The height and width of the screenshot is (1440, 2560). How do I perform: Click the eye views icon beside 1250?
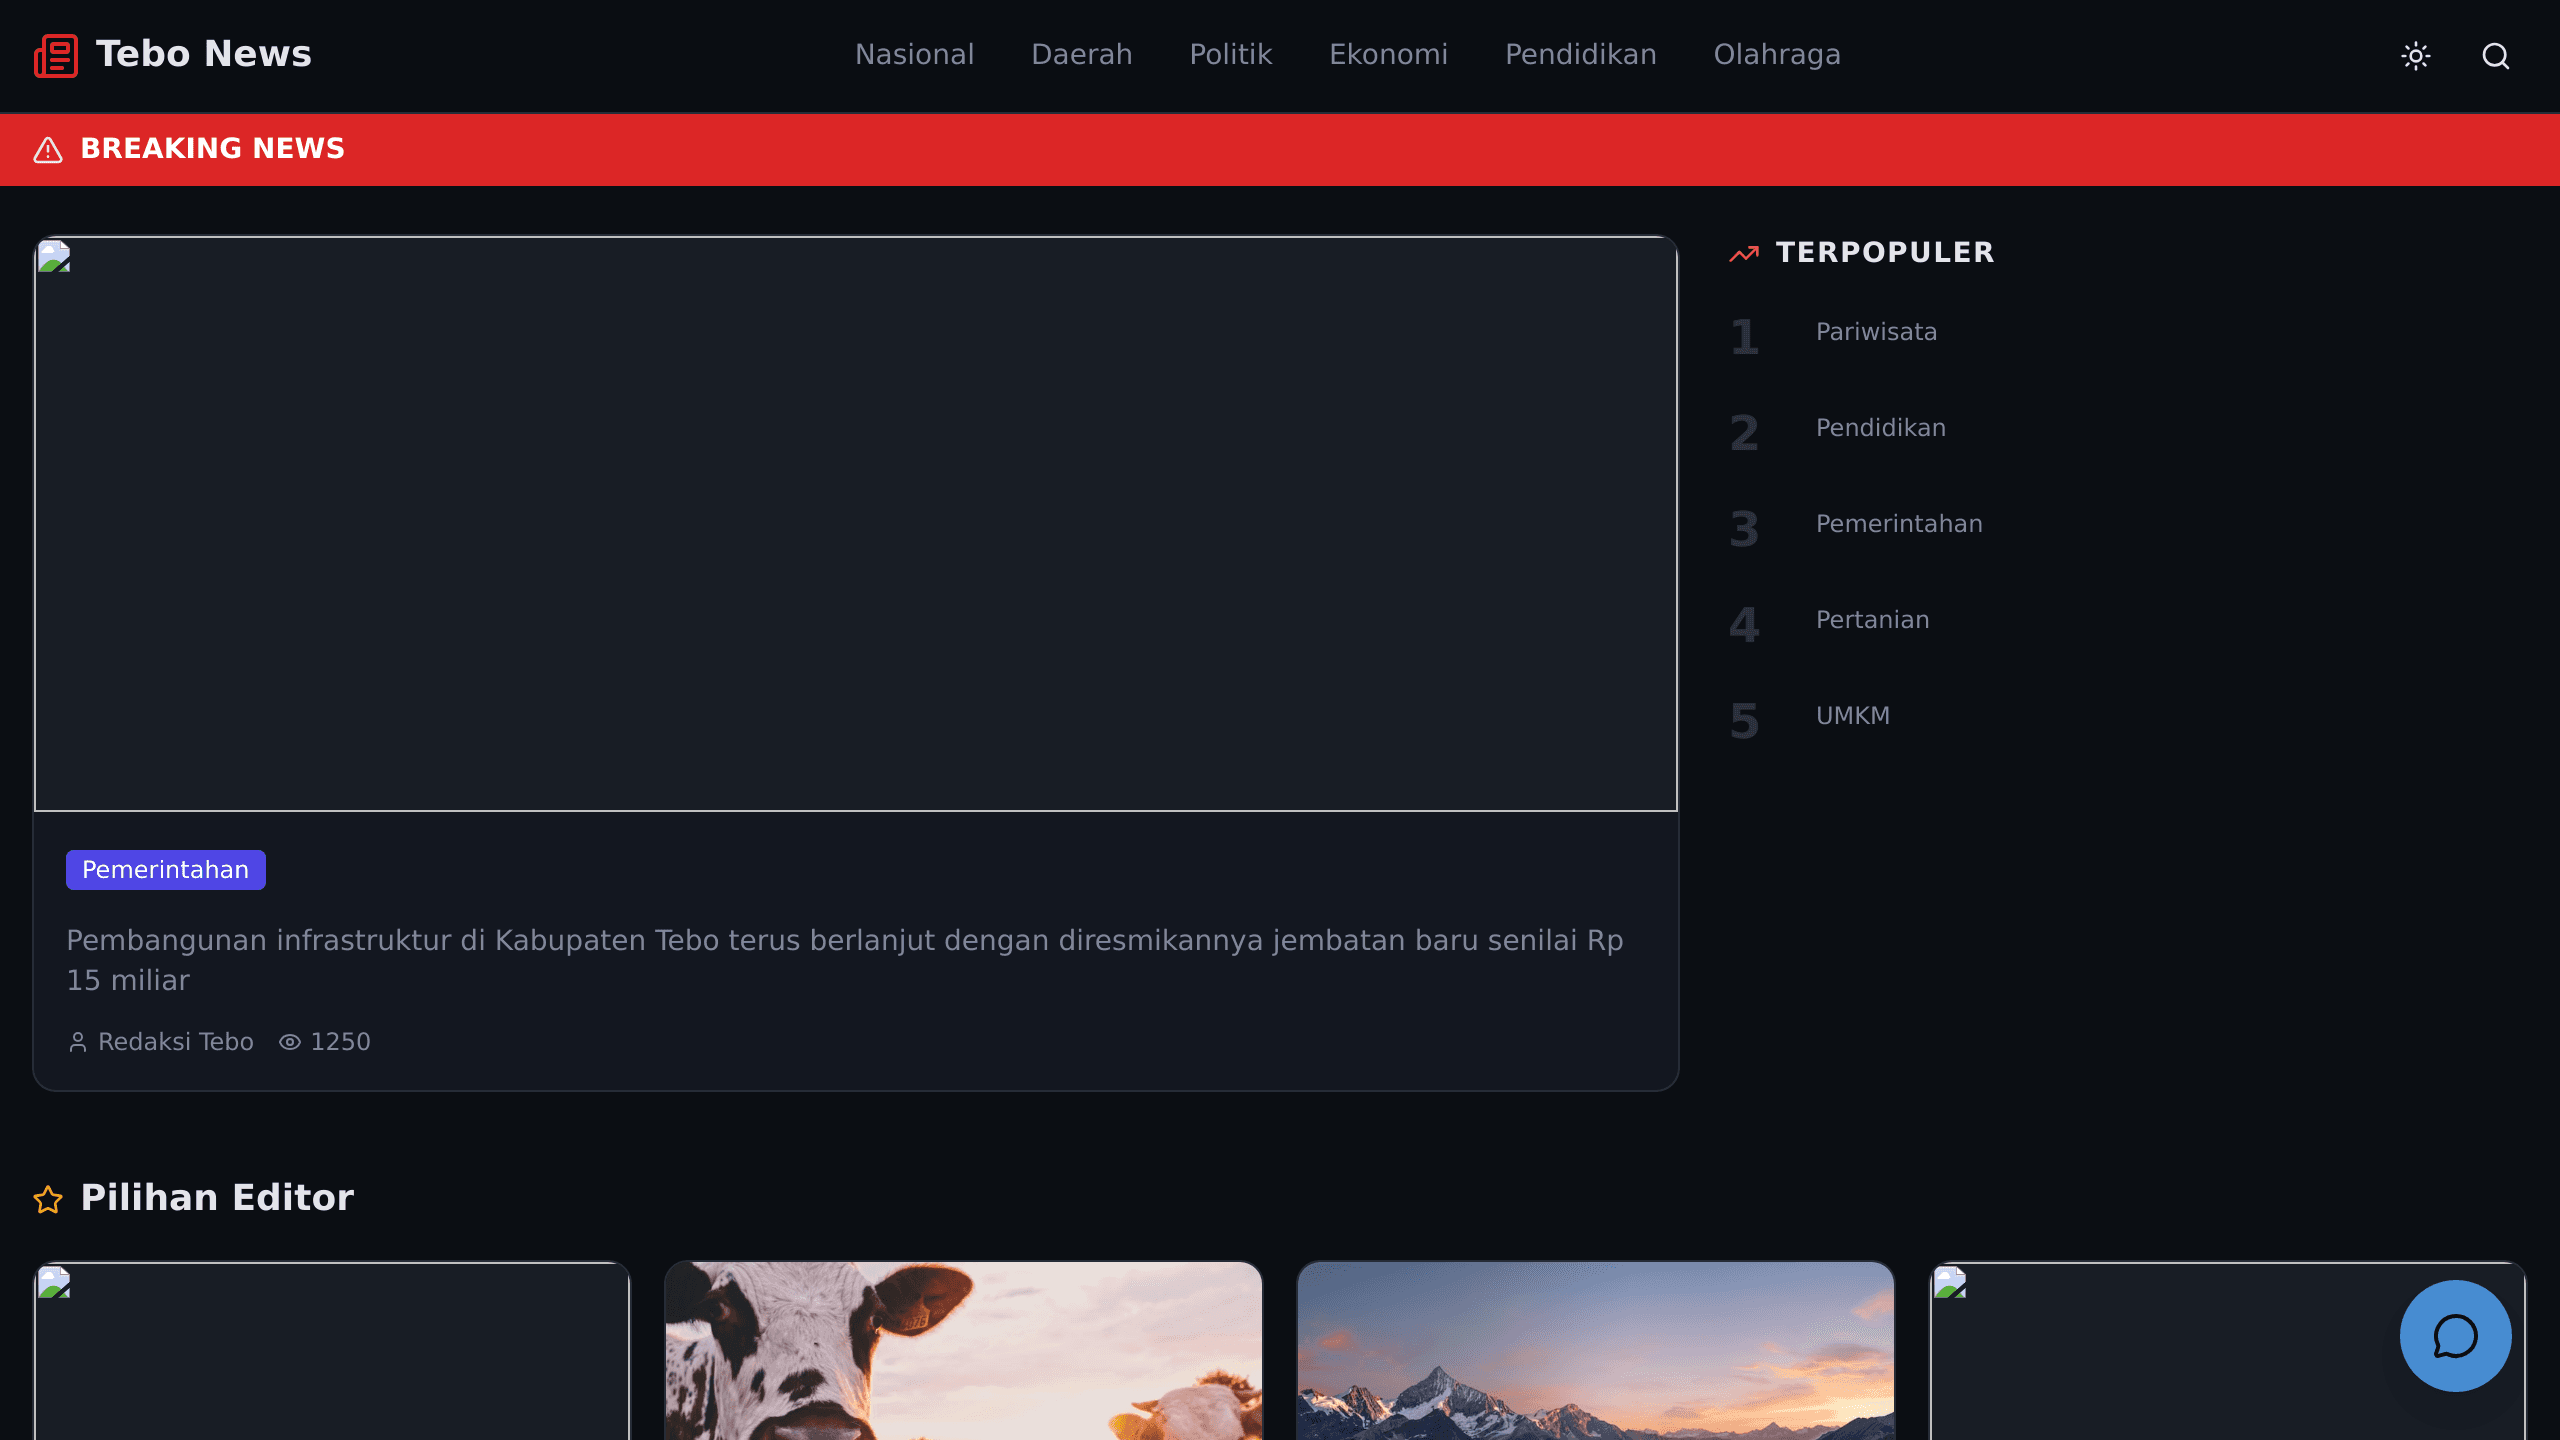coord(289,1042)
